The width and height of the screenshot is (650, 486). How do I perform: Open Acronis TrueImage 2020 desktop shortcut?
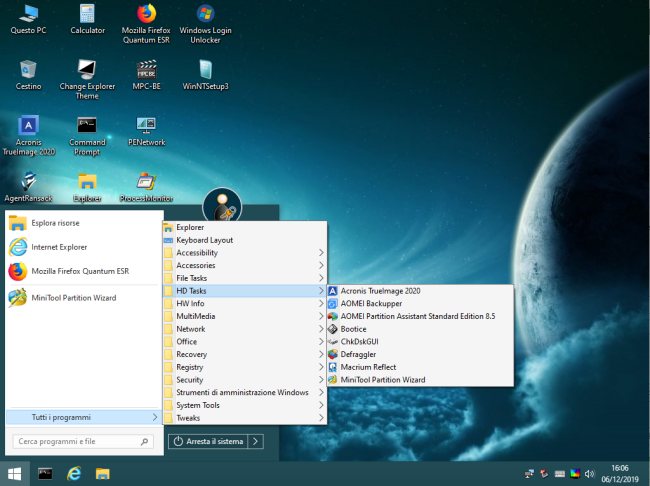click(x=28, y=136)
